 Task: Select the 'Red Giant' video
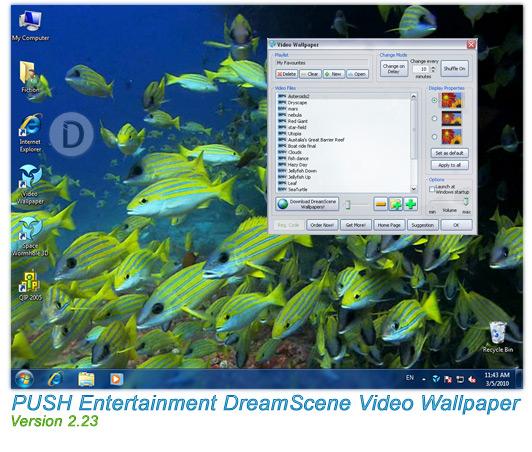click(343, 121)
